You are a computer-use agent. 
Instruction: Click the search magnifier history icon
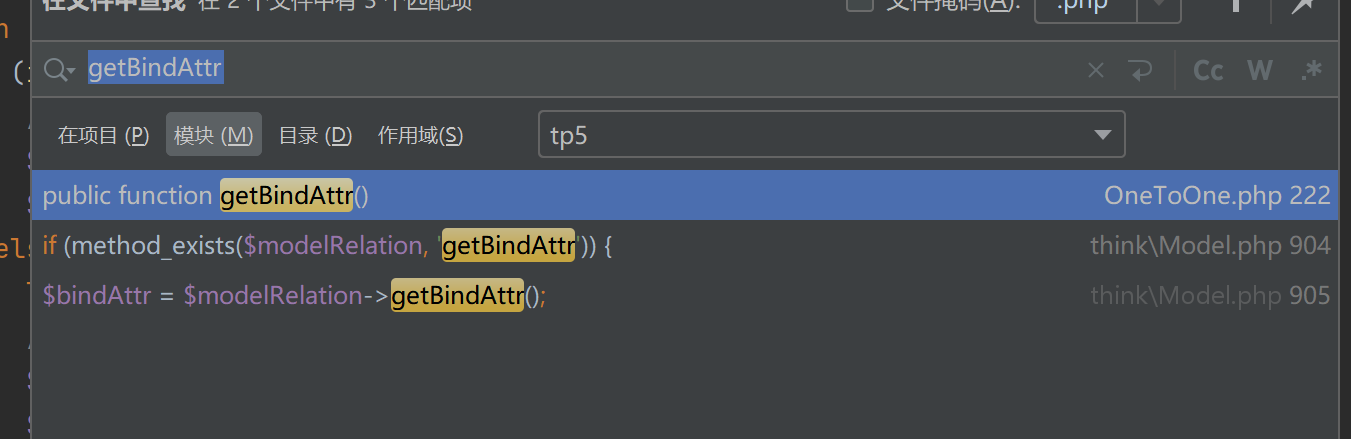click(58, 70)
